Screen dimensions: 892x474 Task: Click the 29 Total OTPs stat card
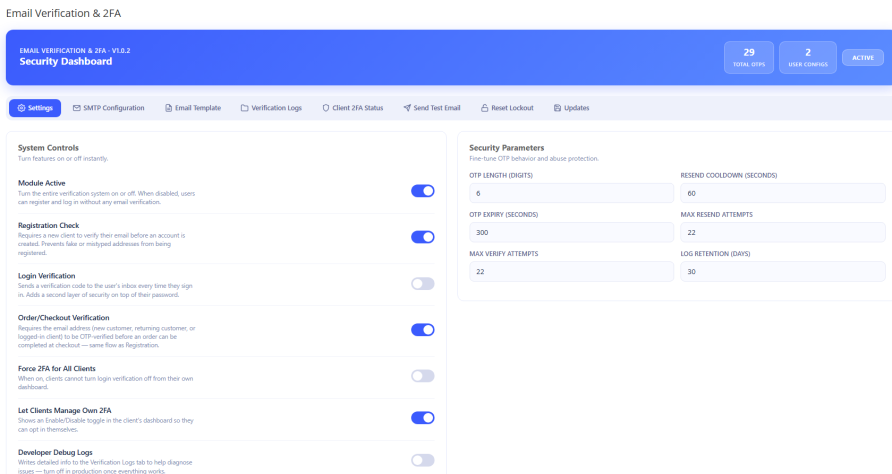tap(749, 57)
